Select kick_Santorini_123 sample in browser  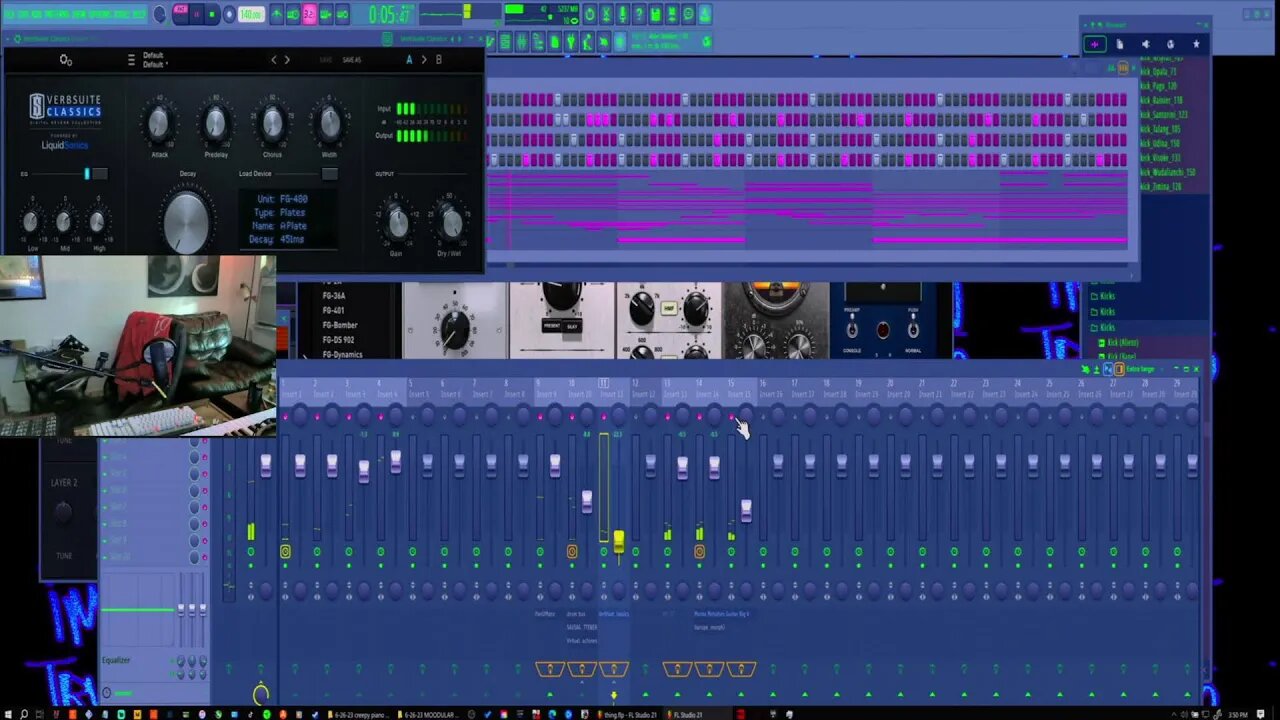(1164, 115)
